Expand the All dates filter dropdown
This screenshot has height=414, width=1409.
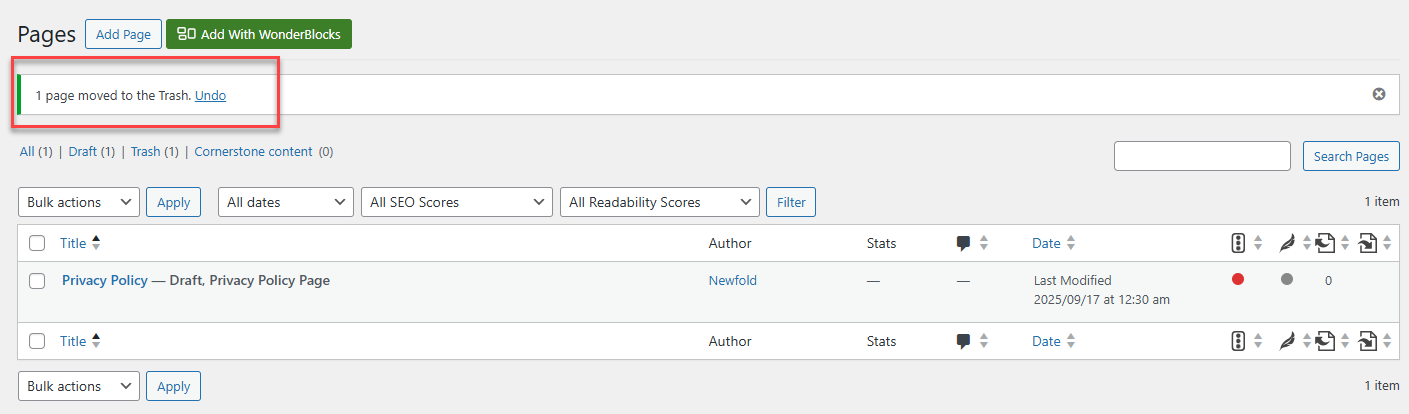(285, 202)
